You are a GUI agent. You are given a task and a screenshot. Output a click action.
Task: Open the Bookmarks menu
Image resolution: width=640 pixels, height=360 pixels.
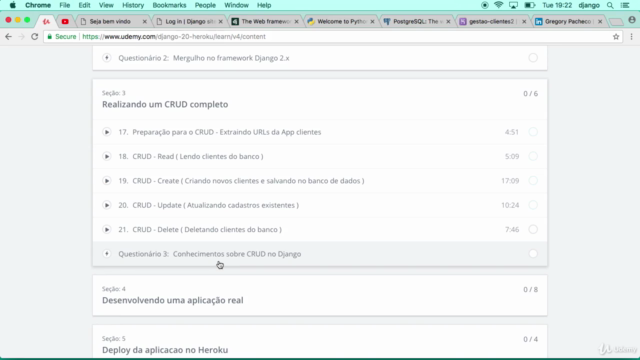169,5
